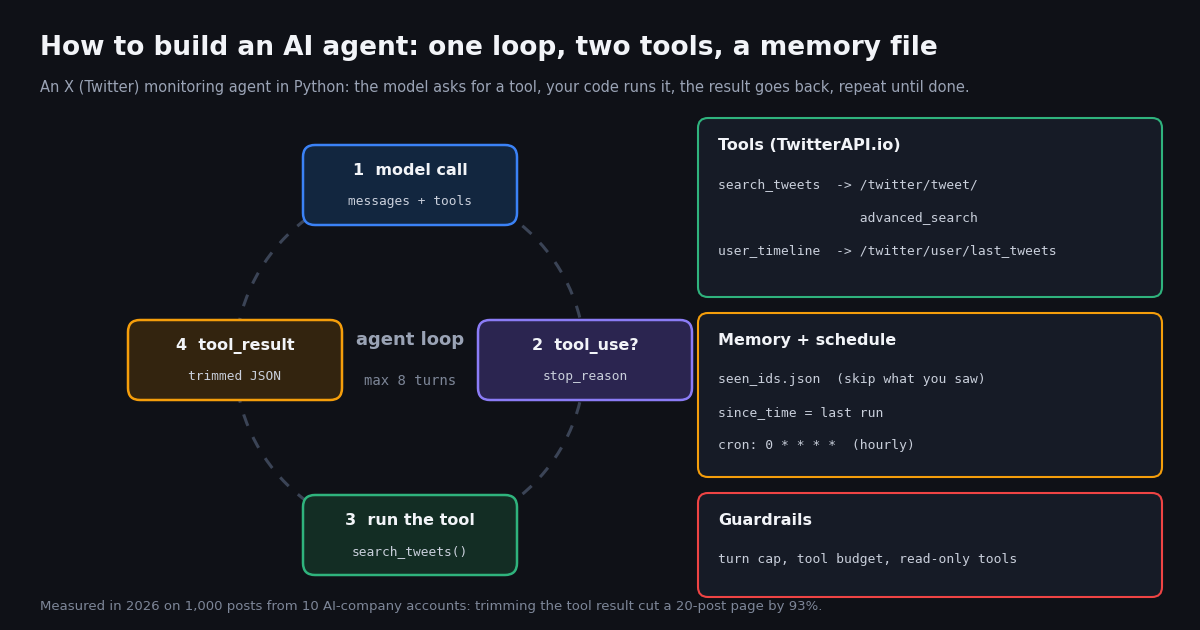
Task: Click the subtitle about X monitoring agent
Action: click(505, 88)
